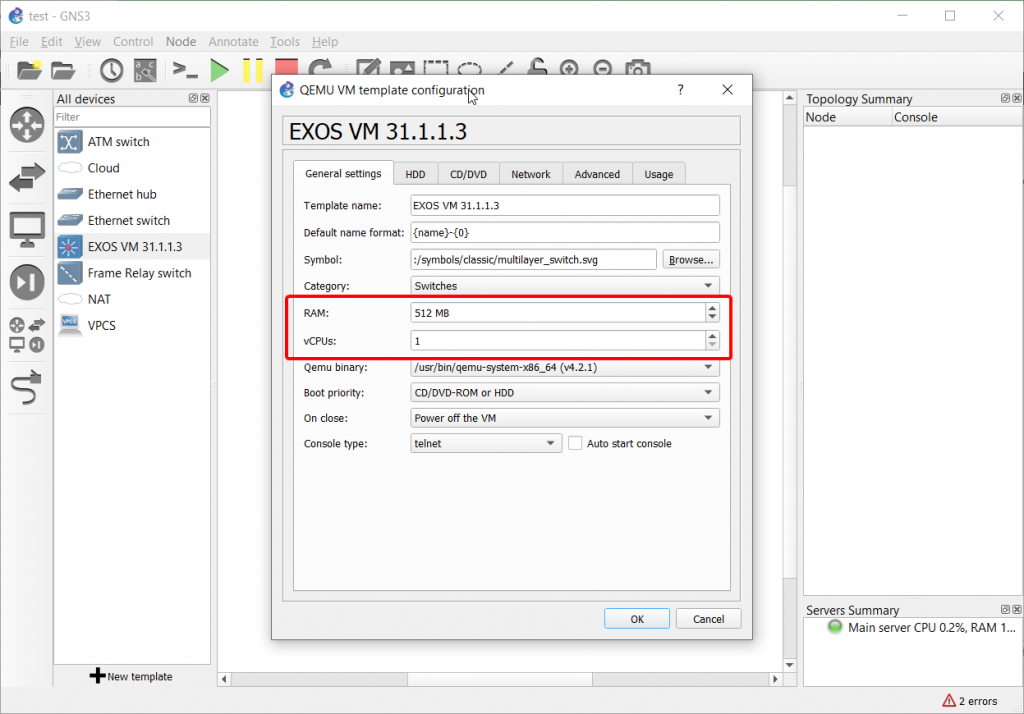Open the Node menu
Screen dimensions: 1024x714
(x=181, y=42)
